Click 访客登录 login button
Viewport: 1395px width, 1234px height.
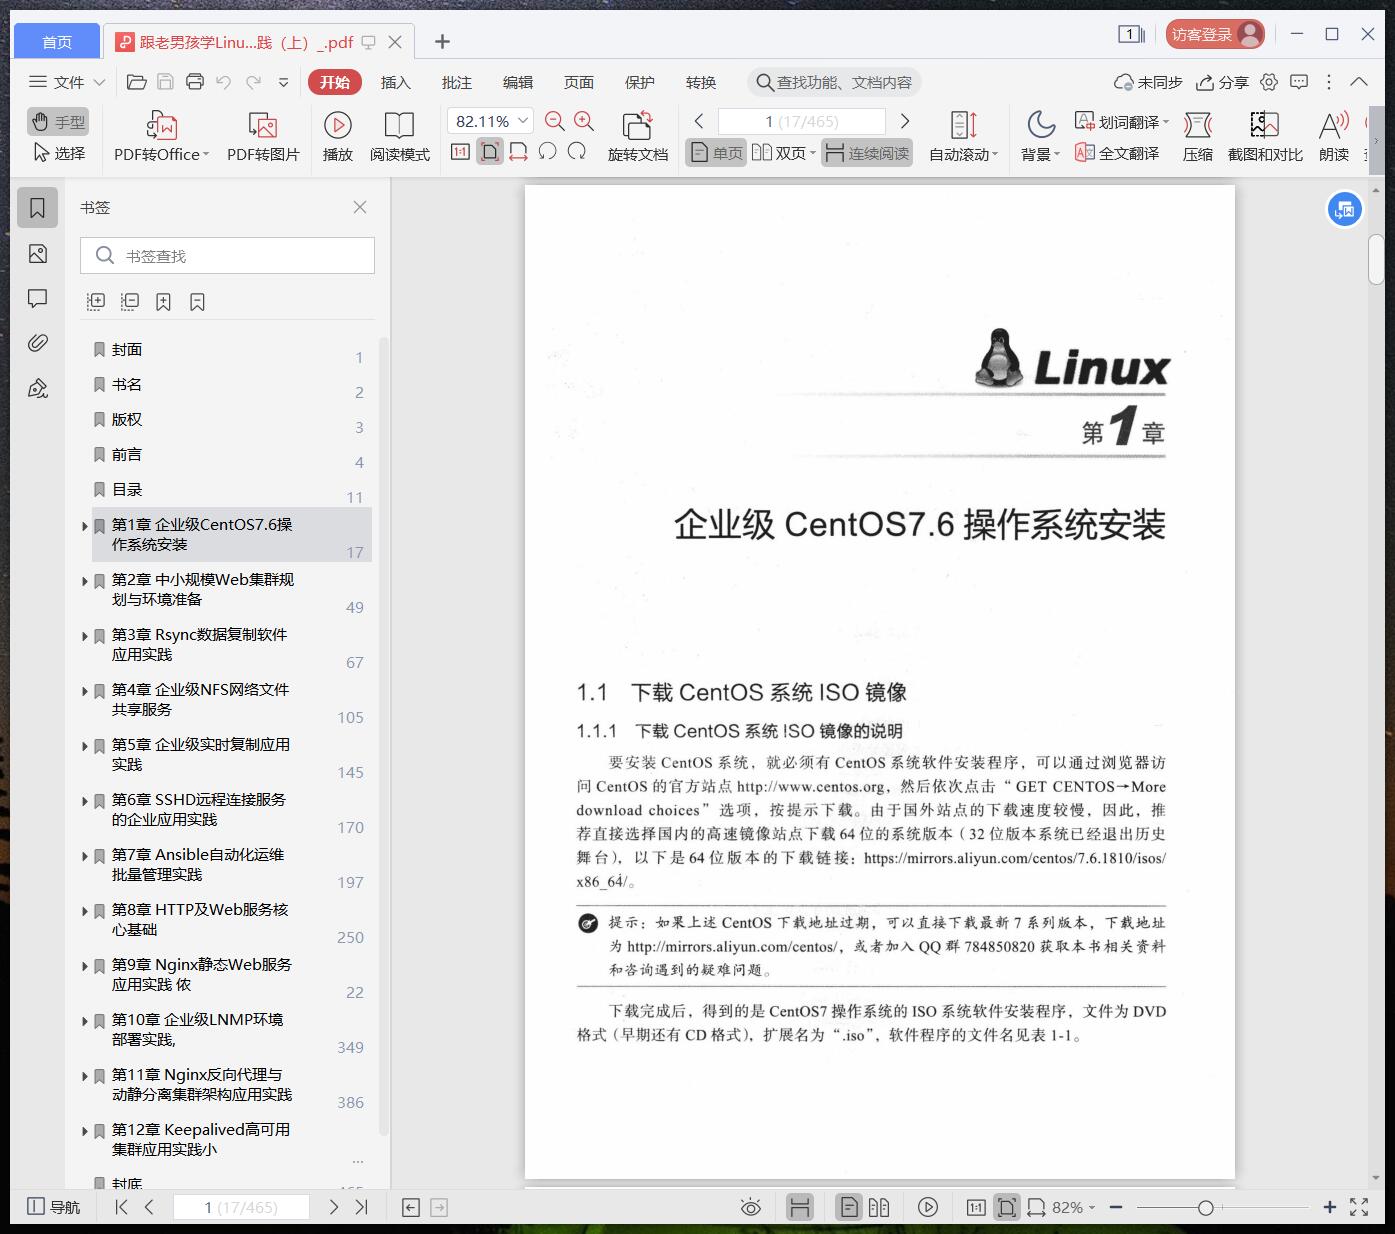1215,35
